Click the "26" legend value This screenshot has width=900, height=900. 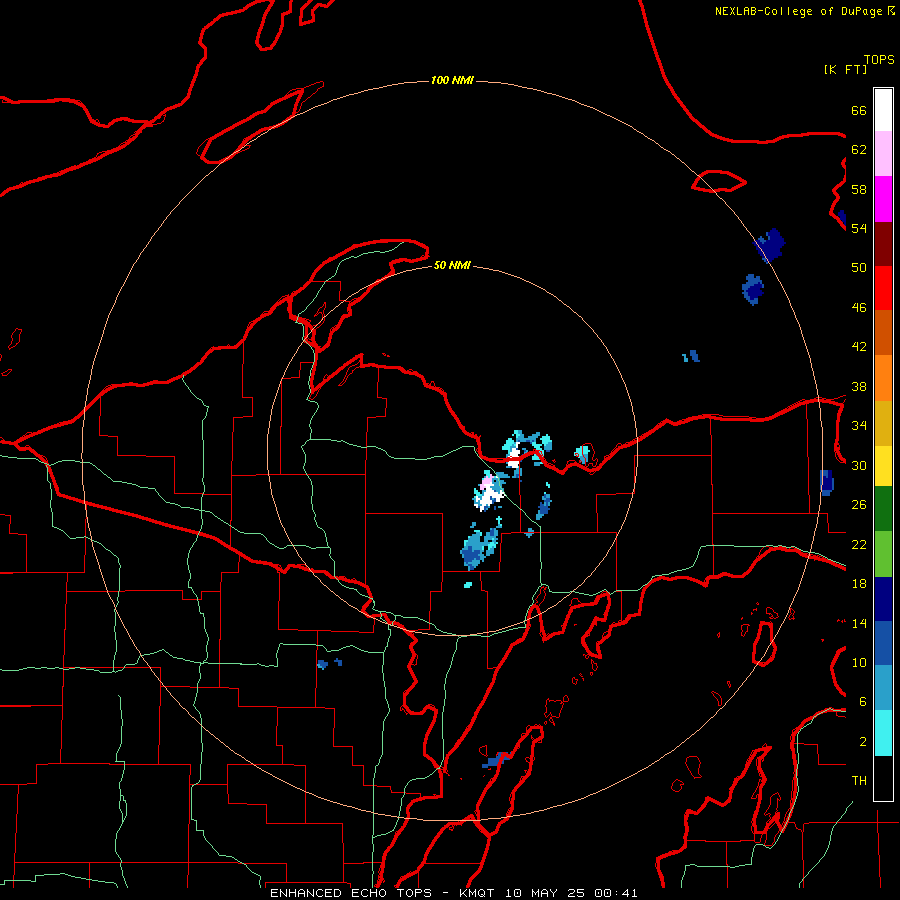(859, 505)
